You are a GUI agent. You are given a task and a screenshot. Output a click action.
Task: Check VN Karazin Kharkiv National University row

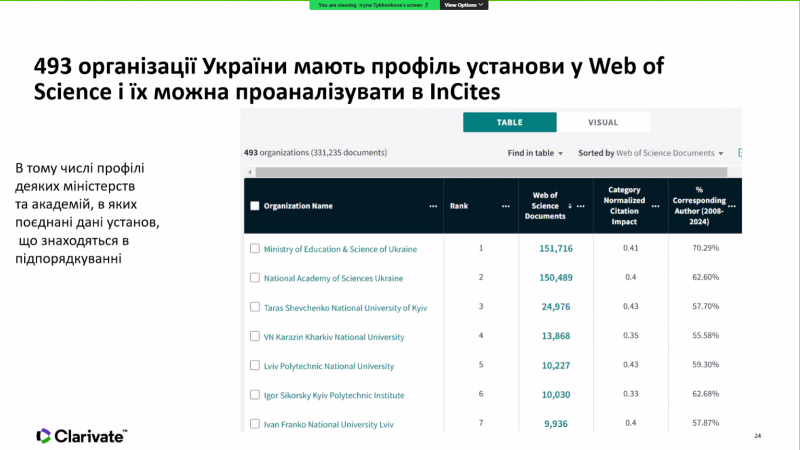pyautogui.click(x=255, y=336)
